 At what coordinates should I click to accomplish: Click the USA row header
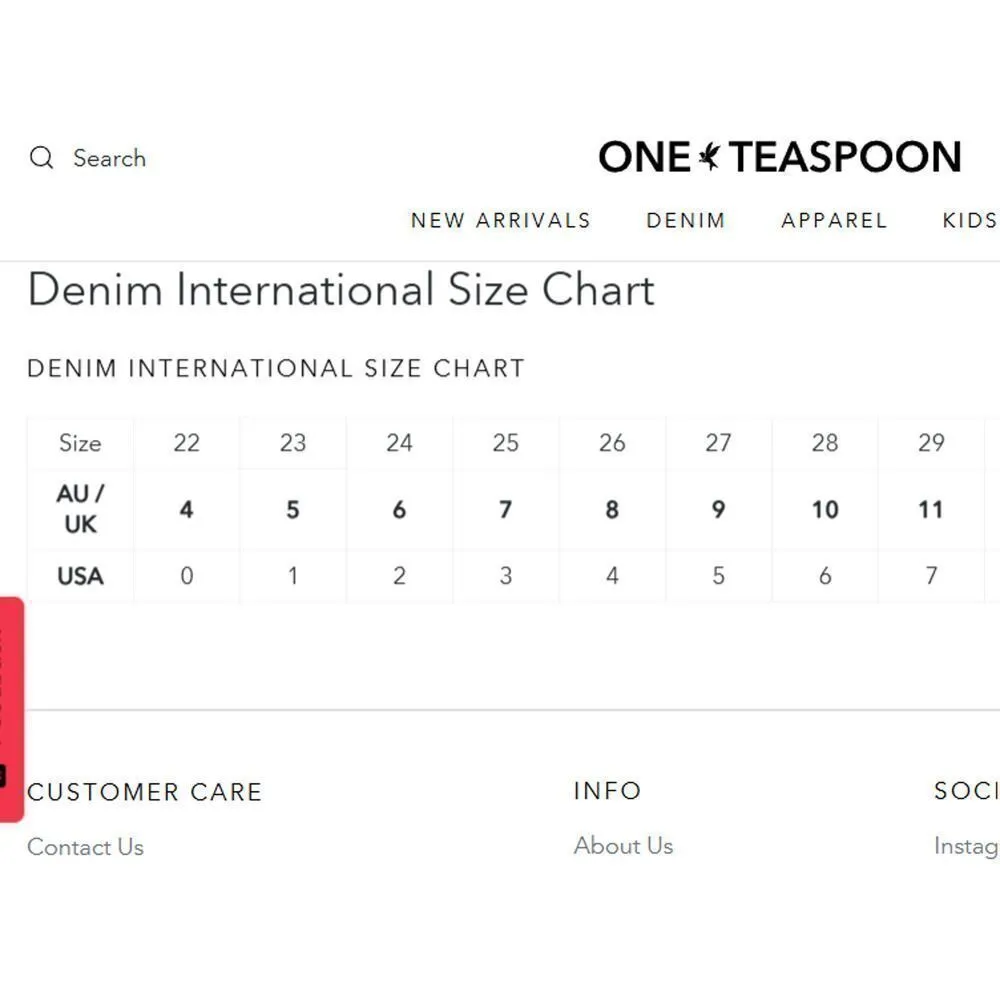coord(80,576)
